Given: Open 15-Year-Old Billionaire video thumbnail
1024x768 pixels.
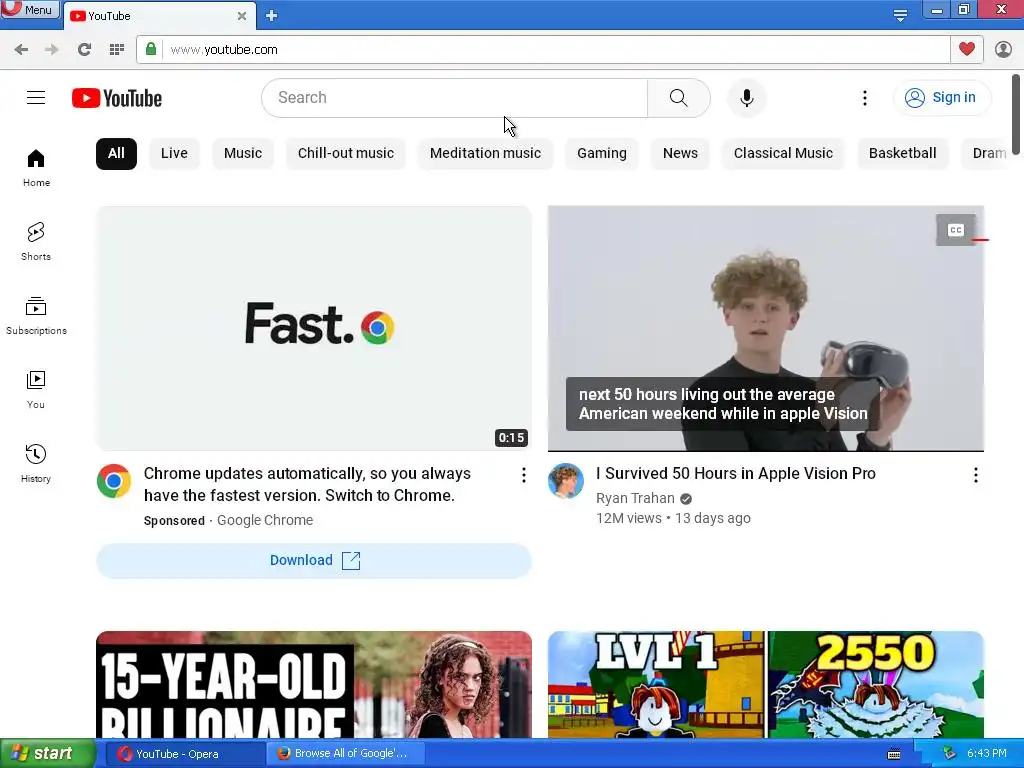Looking at the screenshot, I should pyautogui.click(x=314, y=684).
